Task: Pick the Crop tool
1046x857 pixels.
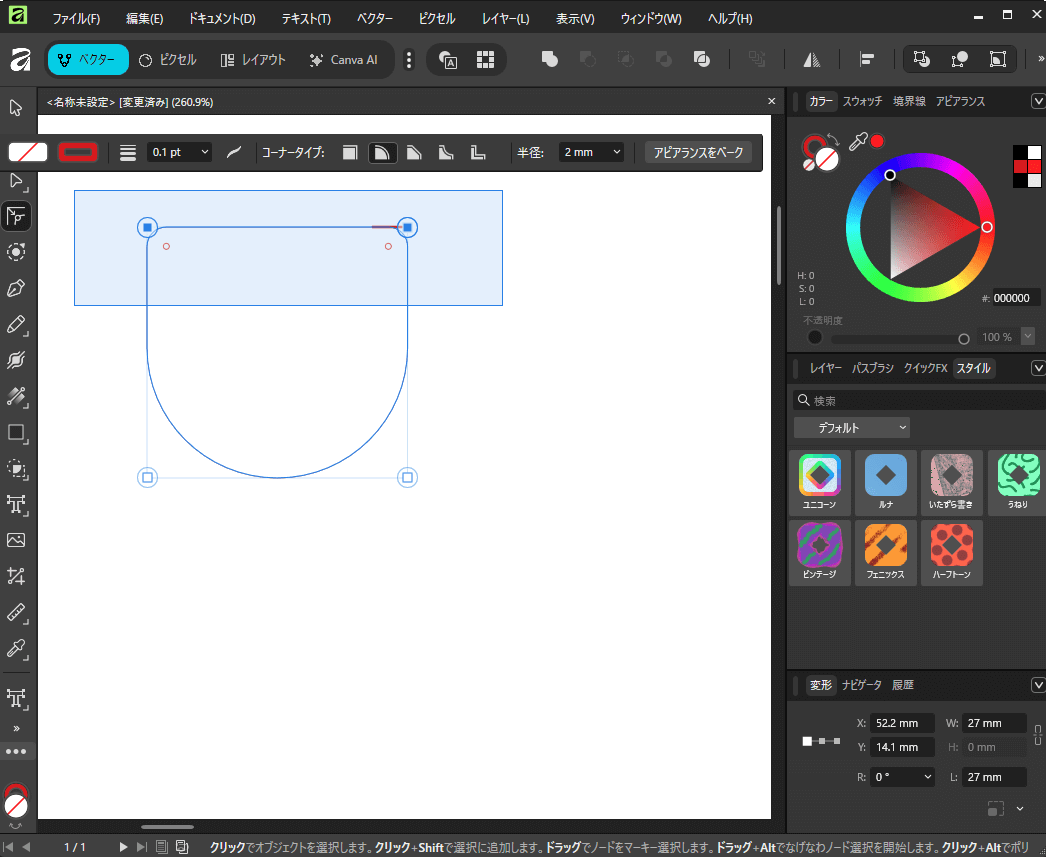Action: click(x=16, y=576)
